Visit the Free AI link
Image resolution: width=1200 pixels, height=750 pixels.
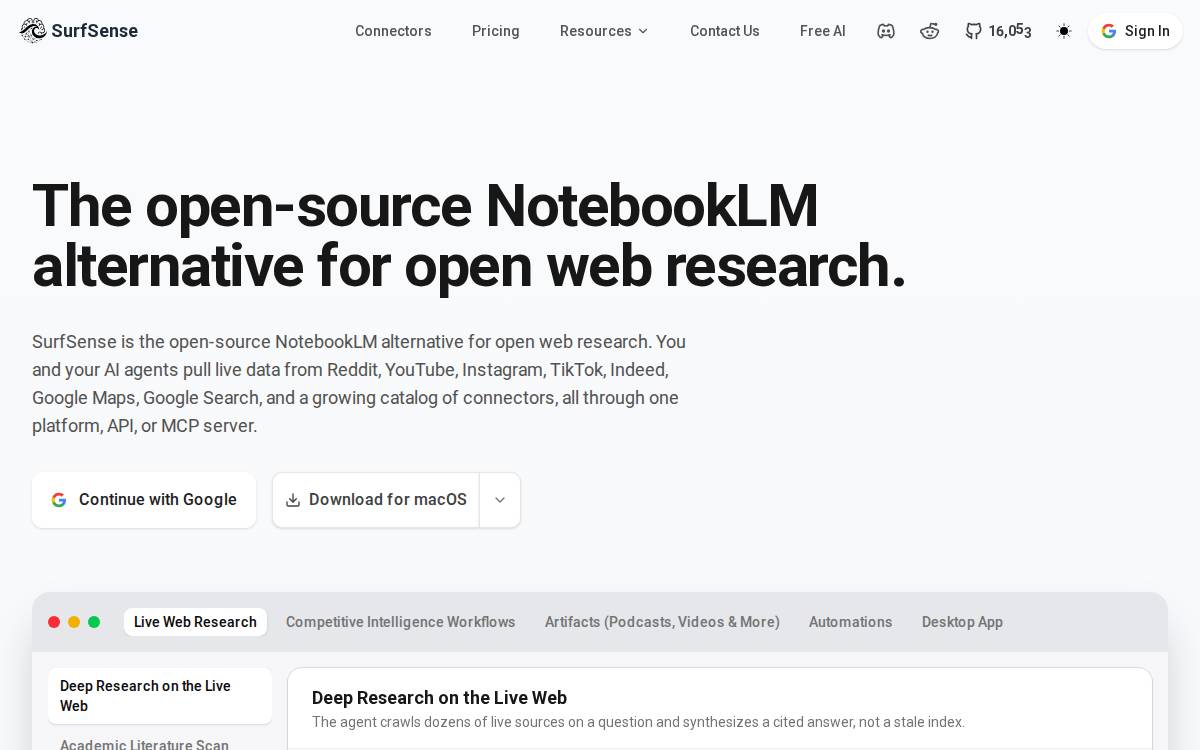(x=823, y=31)
